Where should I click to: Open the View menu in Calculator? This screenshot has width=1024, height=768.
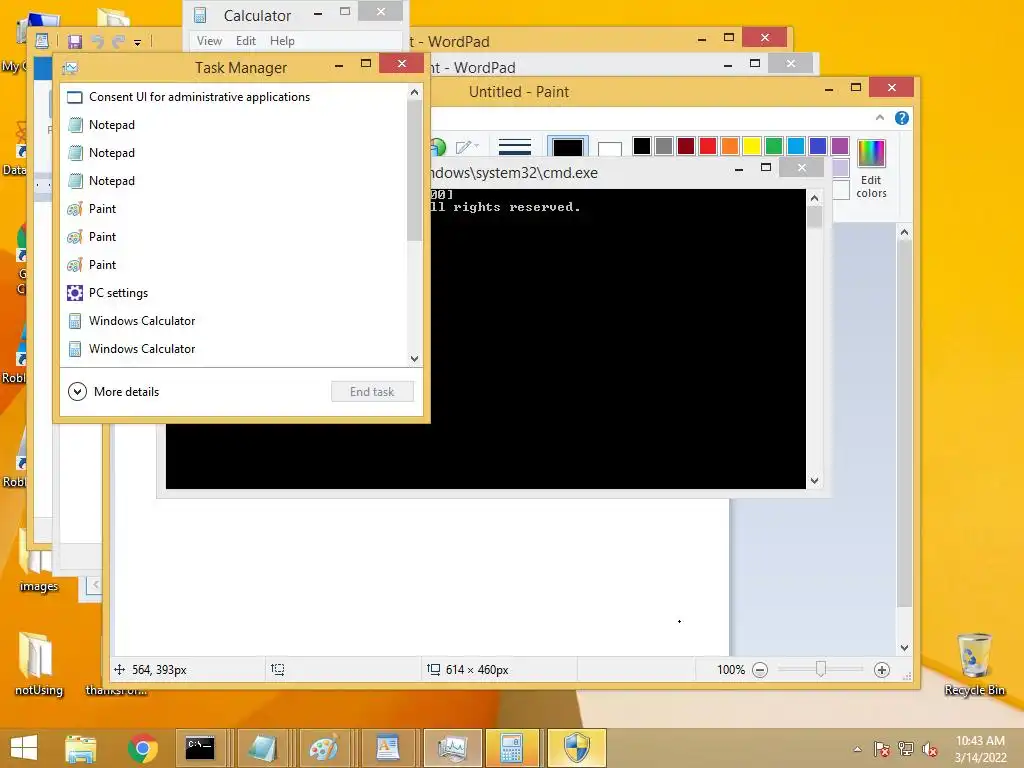[209, 40]
